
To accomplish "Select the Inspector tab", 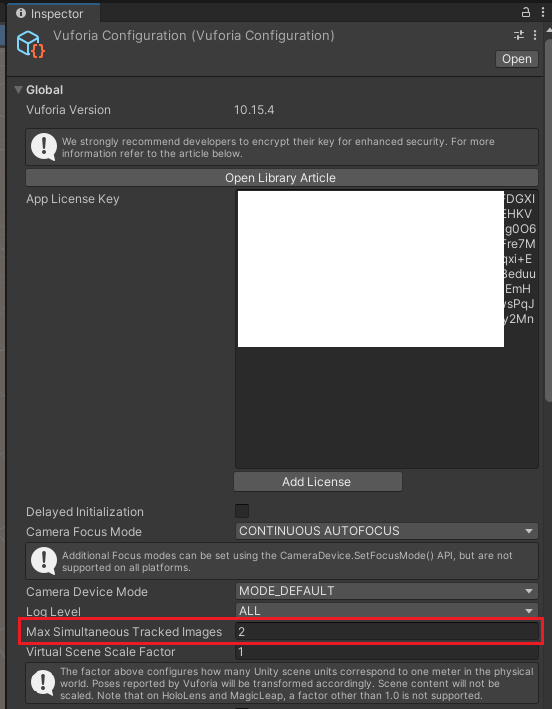I will 52,13.
